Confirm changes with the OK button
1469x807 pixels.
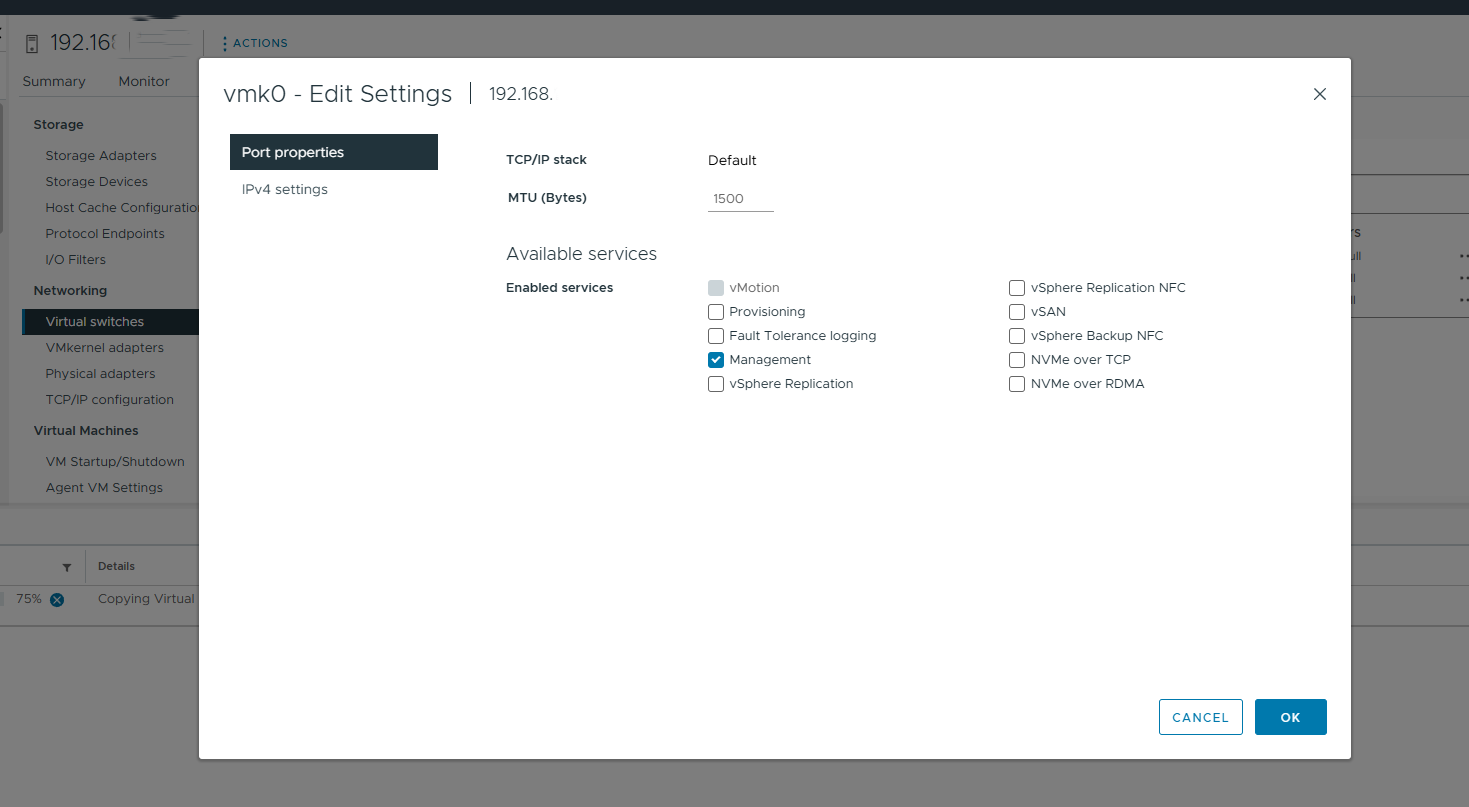(x=1290, y=717)
